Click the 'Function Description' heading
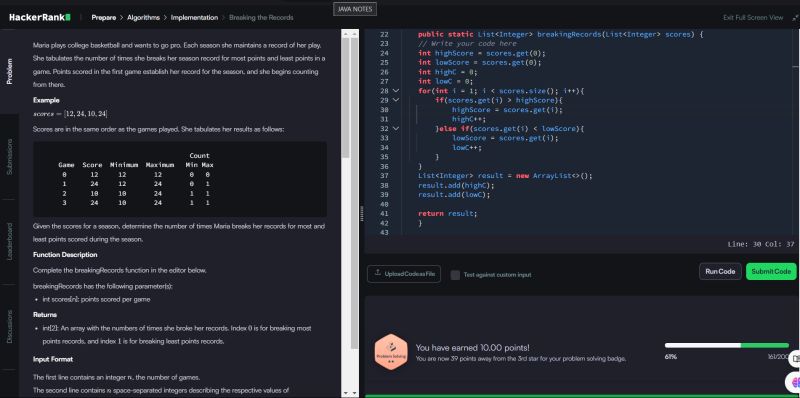The height and width of the screenshot is (398, 800). (65, 255)
